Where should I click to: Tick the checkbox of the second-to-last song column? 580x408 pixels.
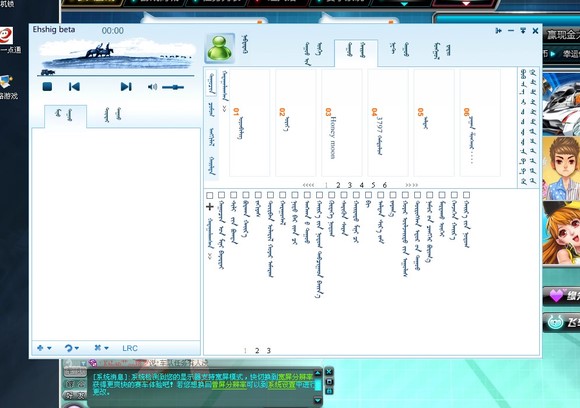[454, 195]
